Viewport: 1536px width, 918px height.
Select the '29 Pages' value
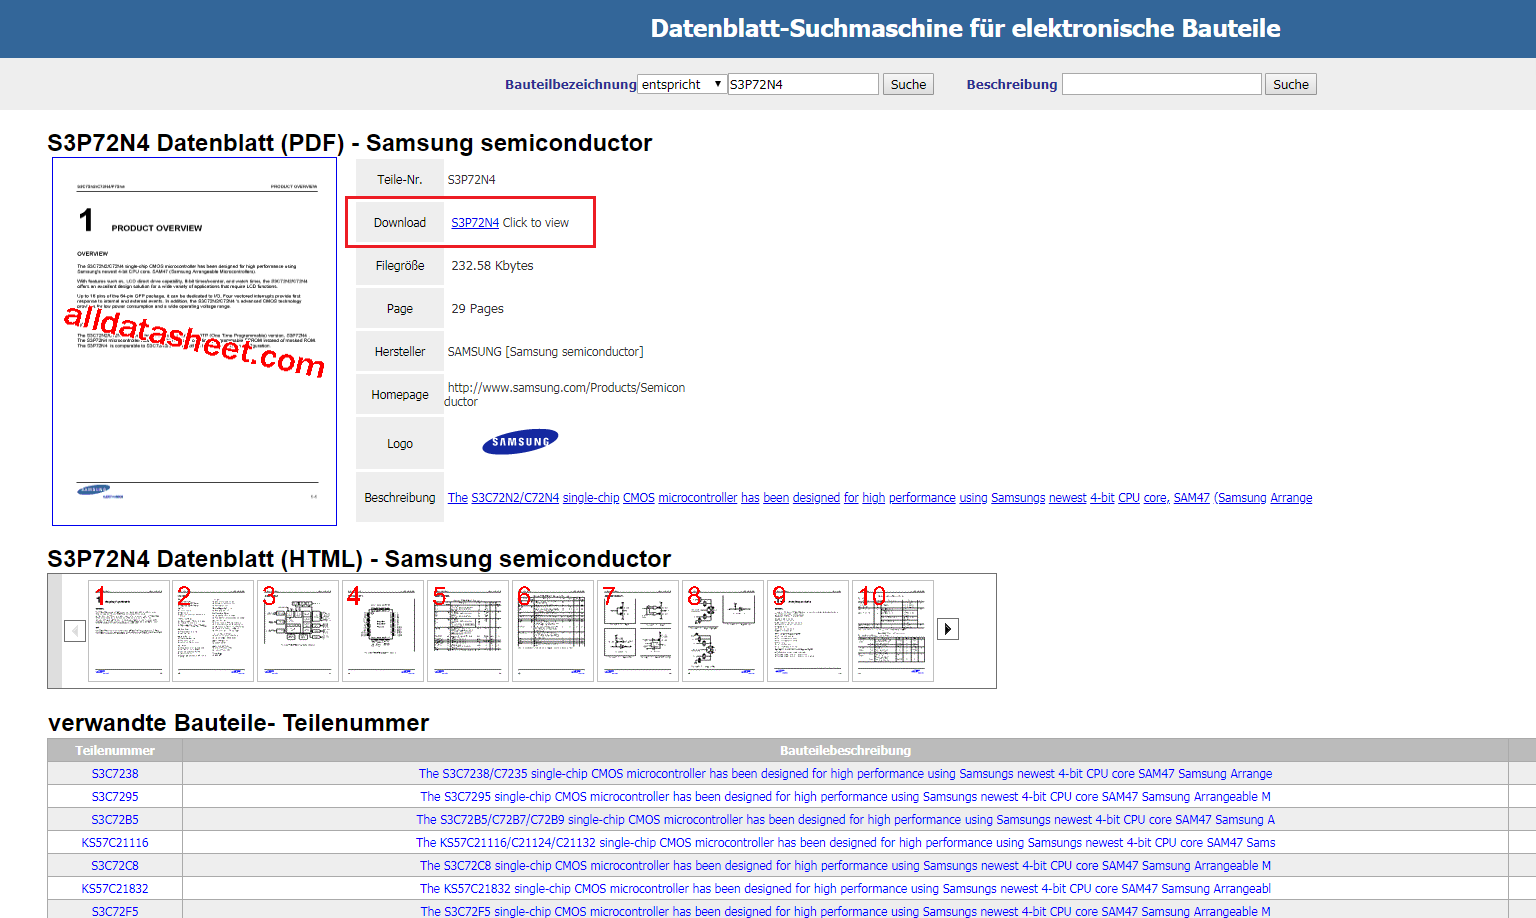pyautogui.click(x=477, y=309)
